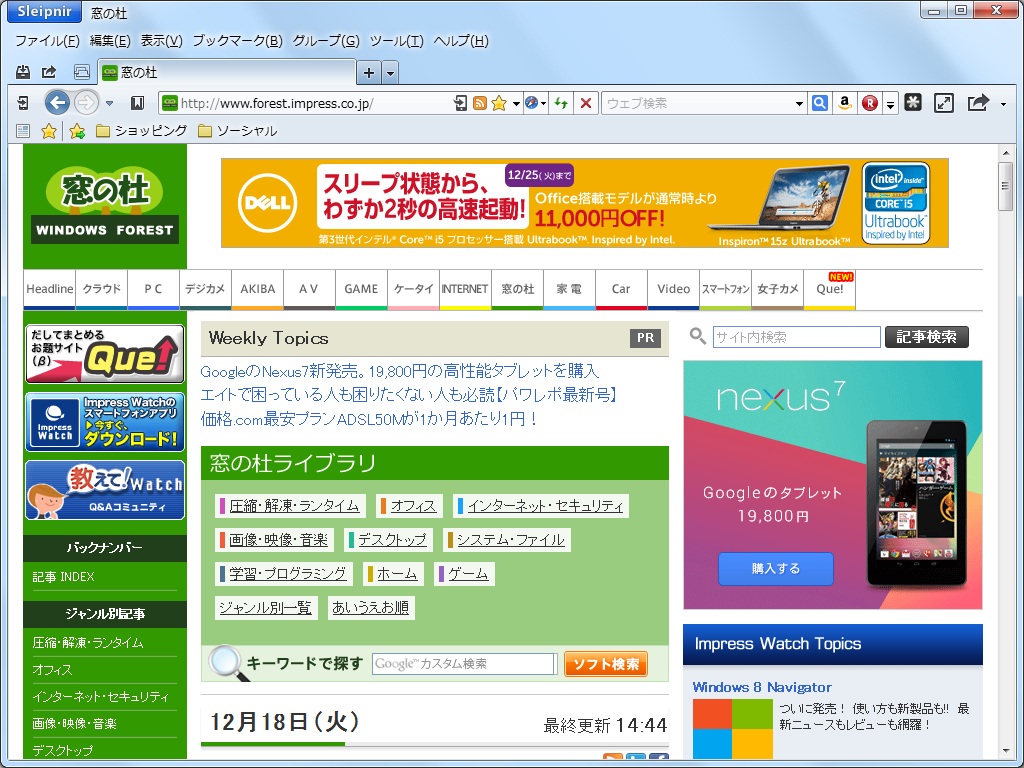
Task: Toggle fullscreen mode with the expand icon
Action: [945, 103]
